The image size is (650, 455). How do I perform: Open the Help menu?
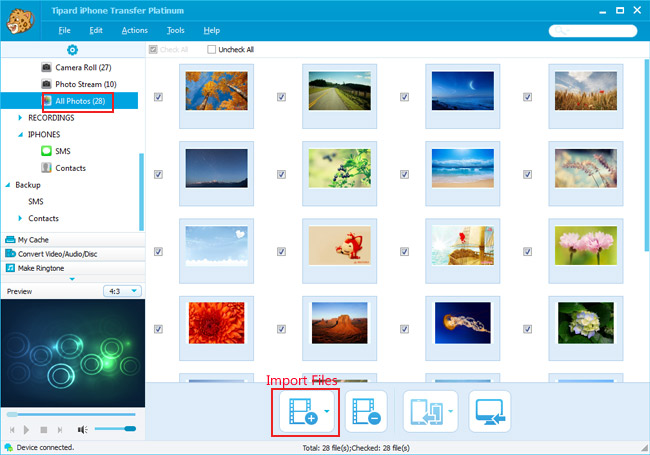pos(211,30)
